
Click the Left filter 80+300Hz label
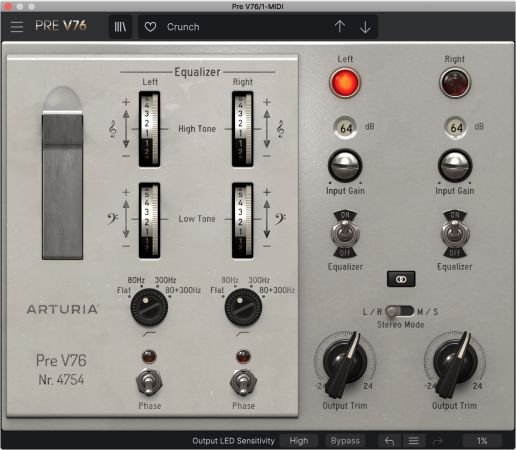[183, 290]
